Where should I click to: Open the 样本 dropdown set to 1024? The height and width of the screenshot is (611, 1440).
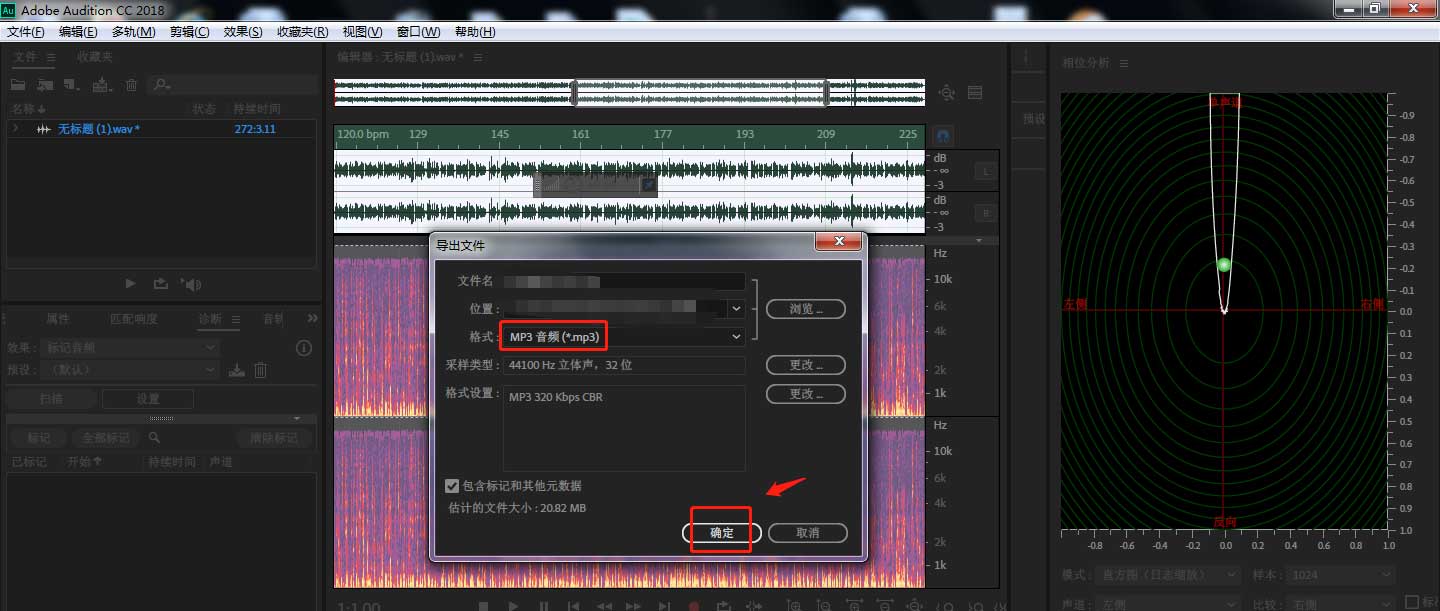(1338, 574)
